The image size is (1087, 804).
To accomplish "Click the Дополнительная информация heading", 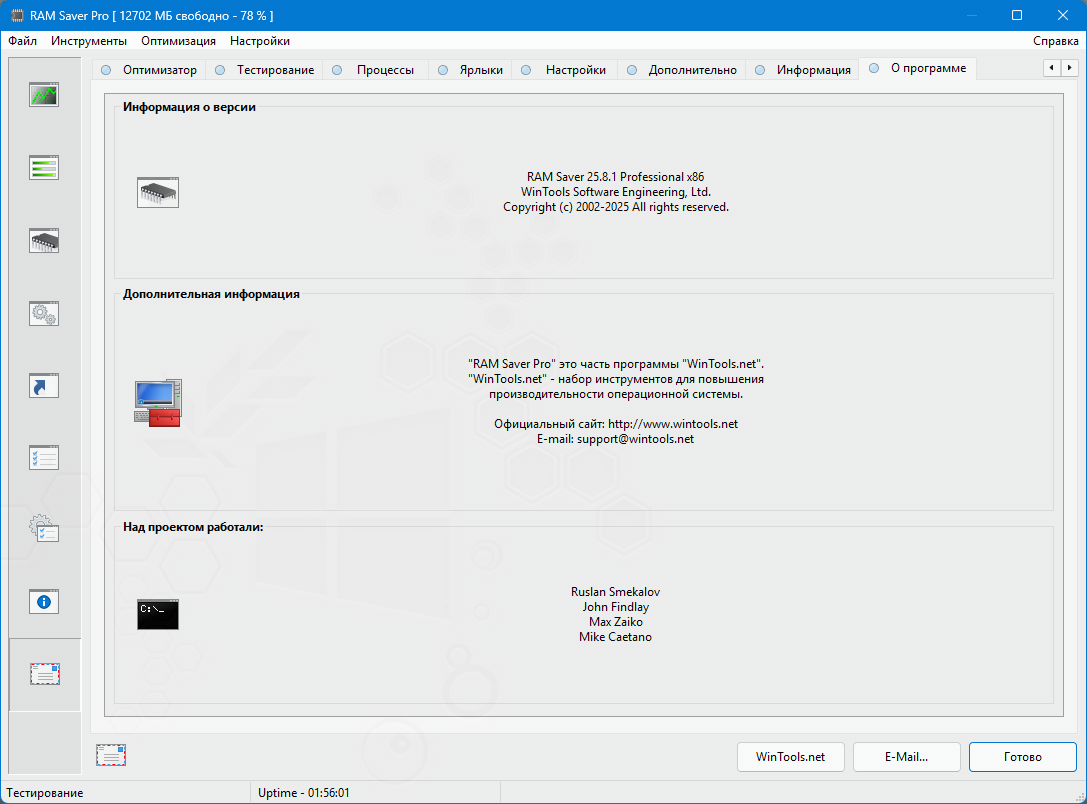I will pos(211,294).
